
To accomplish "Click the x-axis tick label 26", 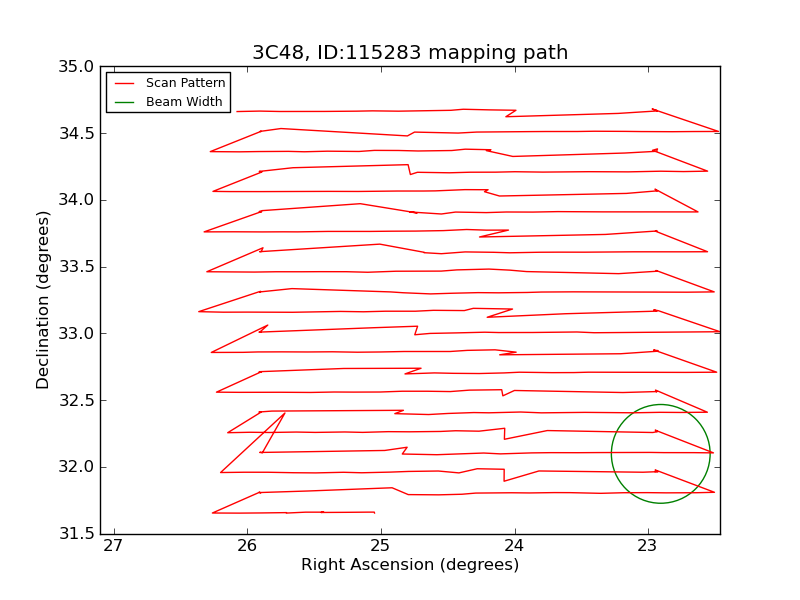I will pyautogui.click(x=247, y=546).
